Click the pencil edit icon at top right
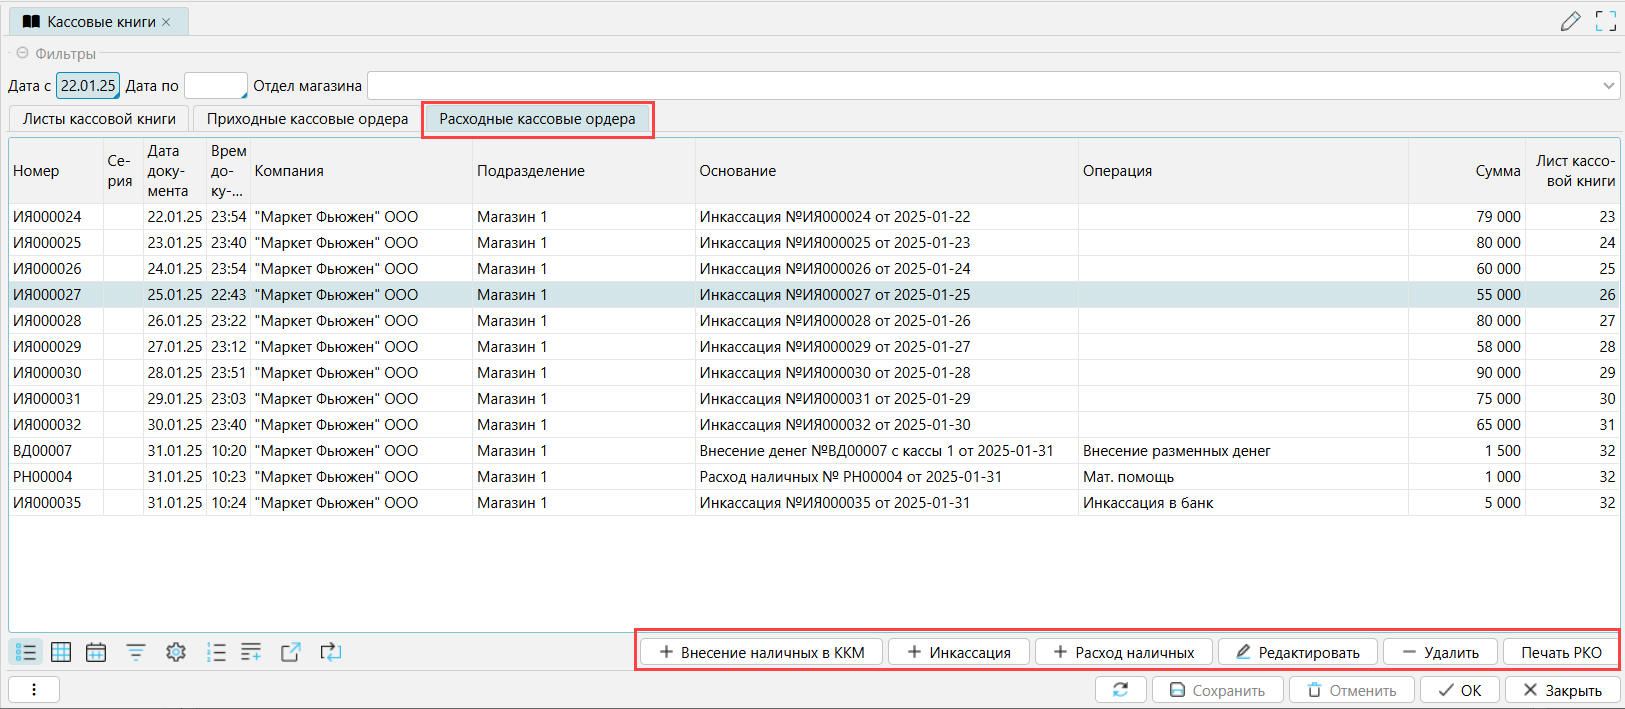 [x=1570, y=21]
